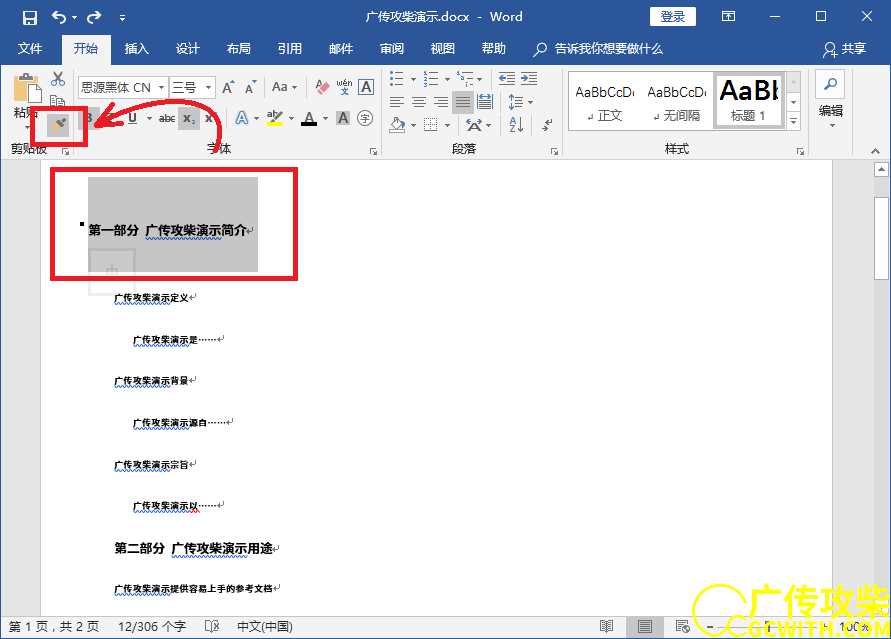The height and width of the screenshot is (639, 891).
Task: Expand the styles gallery more arrow
Action: pyautogui.click(x=794, y=120)
